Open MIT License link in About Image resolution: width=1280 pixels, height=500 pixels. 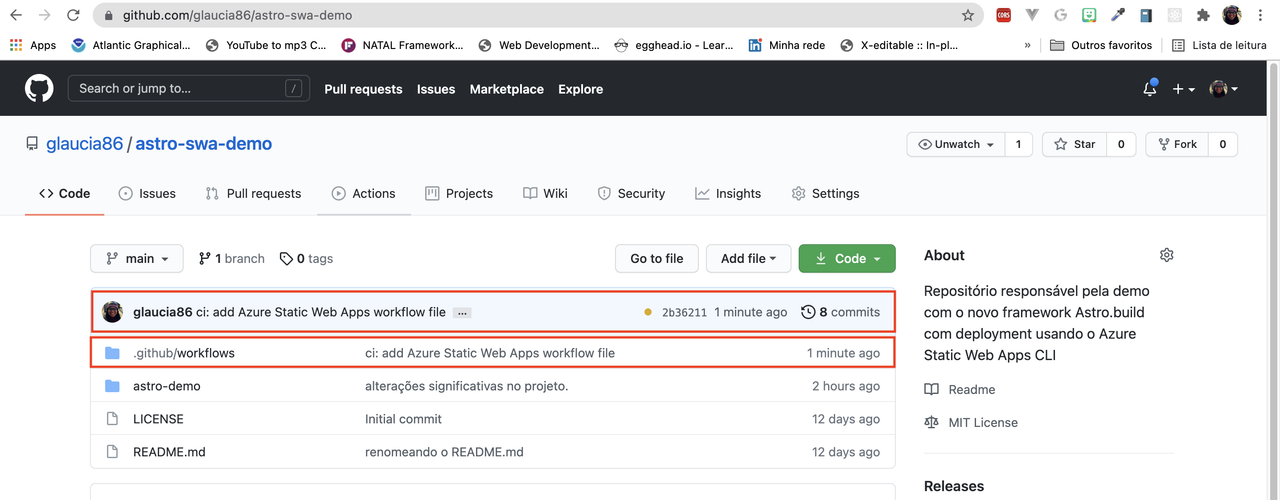[971, 422]
